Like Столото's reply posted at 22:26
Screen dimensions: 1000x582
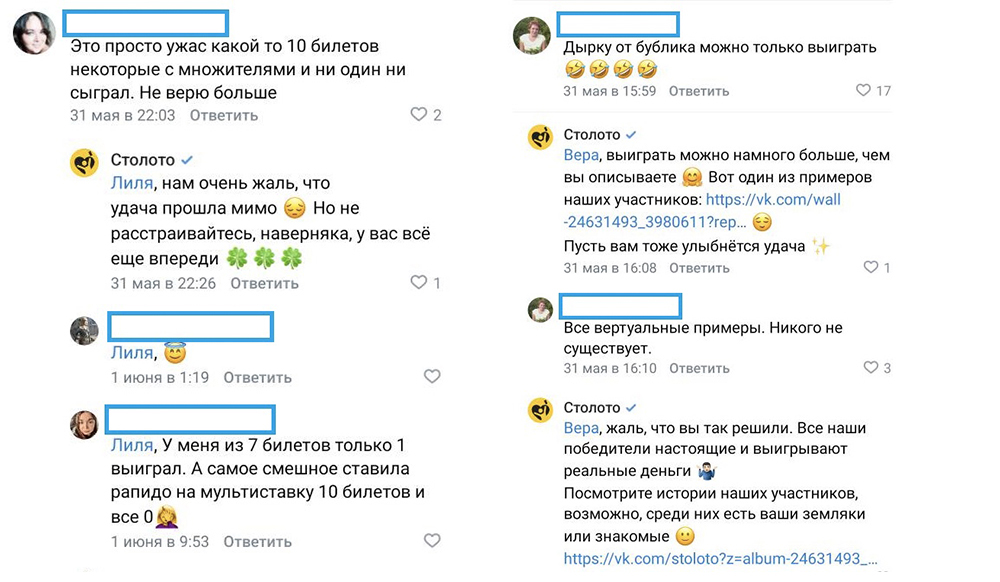pos(420,283)
